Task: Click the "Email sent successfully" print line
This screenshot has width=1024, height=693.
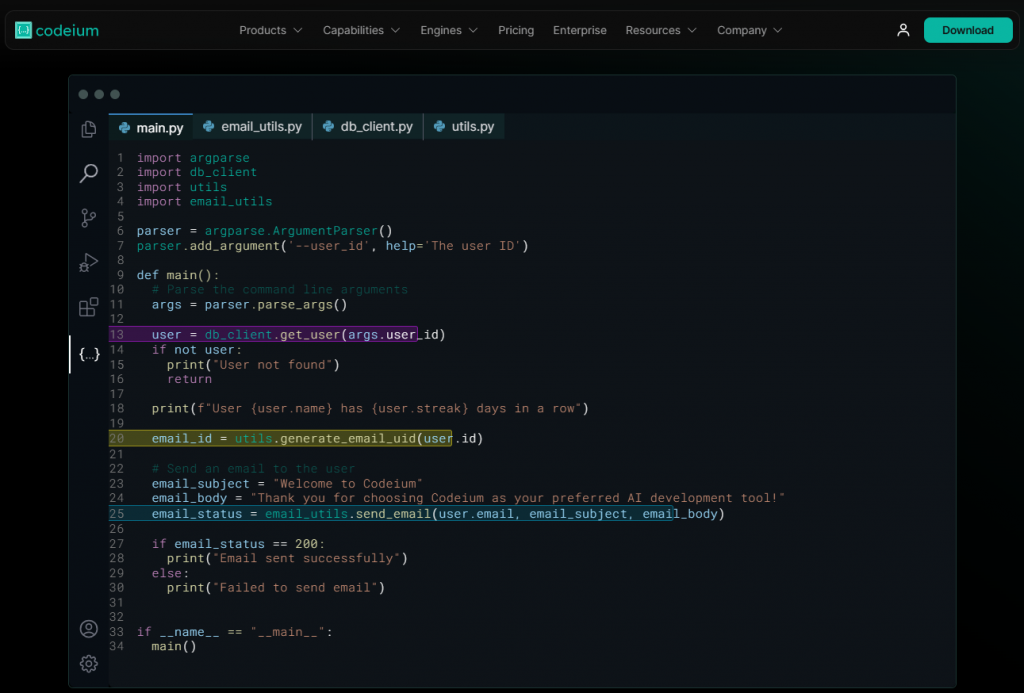Action: [x=287, y=558]
